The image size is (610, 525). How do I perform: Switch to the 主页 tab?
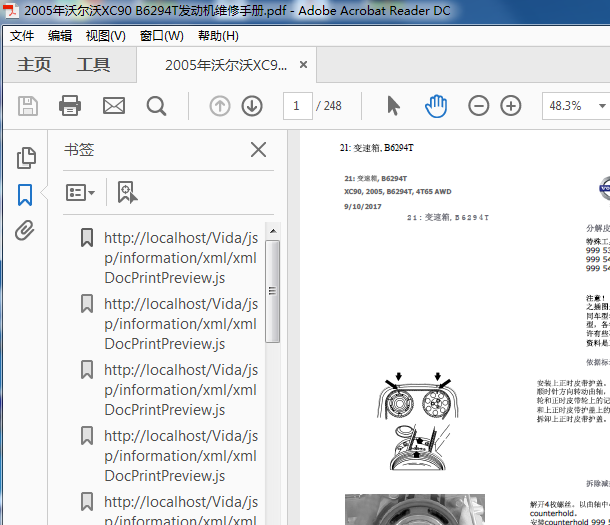34,65
